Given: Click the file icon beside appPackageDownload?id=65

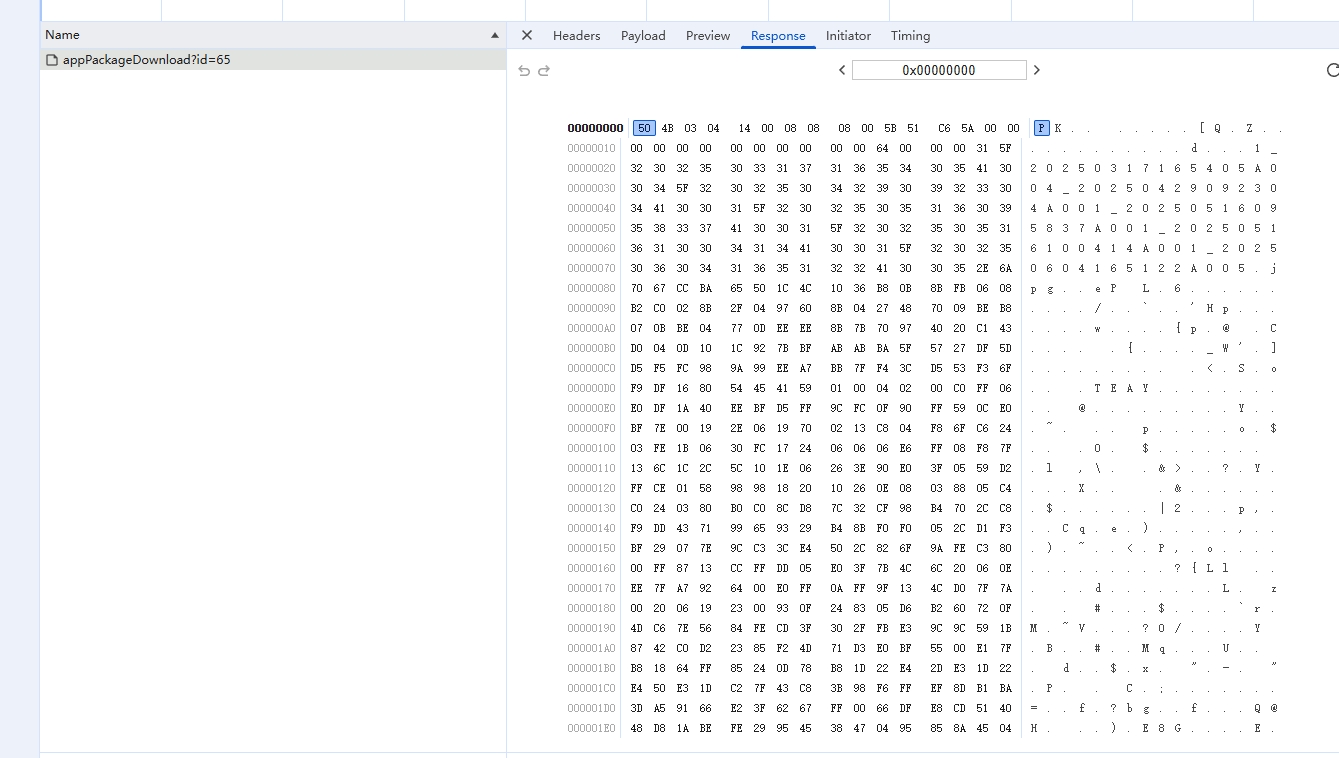Looking at the screenshot, I should tap(53, 60).
